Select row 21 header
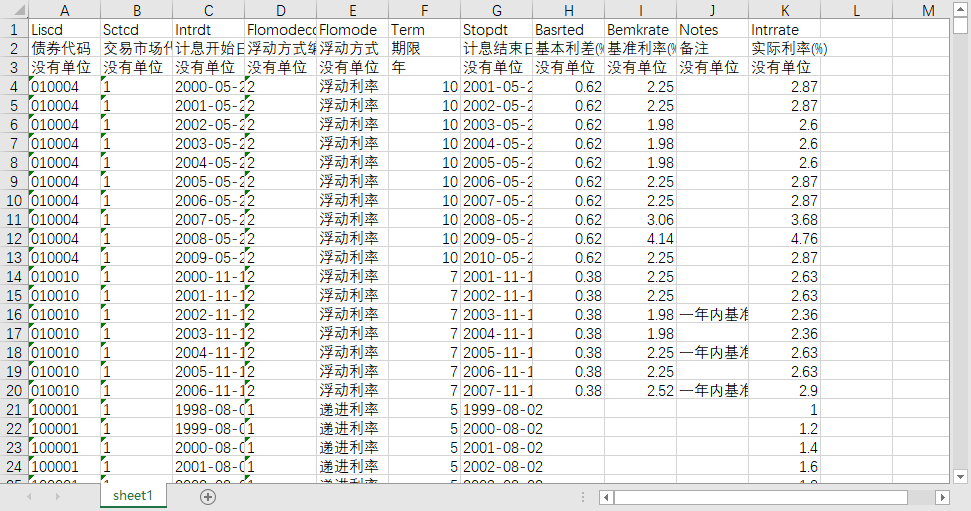Viewport: 971px width, 511px height. pyautogui.click(x=14, y=409)
